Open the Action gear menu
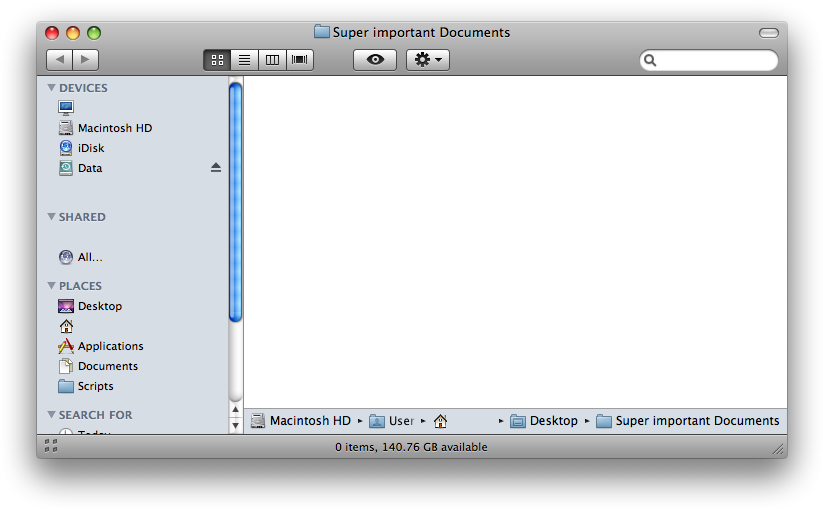Image resolution: width=823 pixels, height=509 pixels. click(x=428, y=60)
